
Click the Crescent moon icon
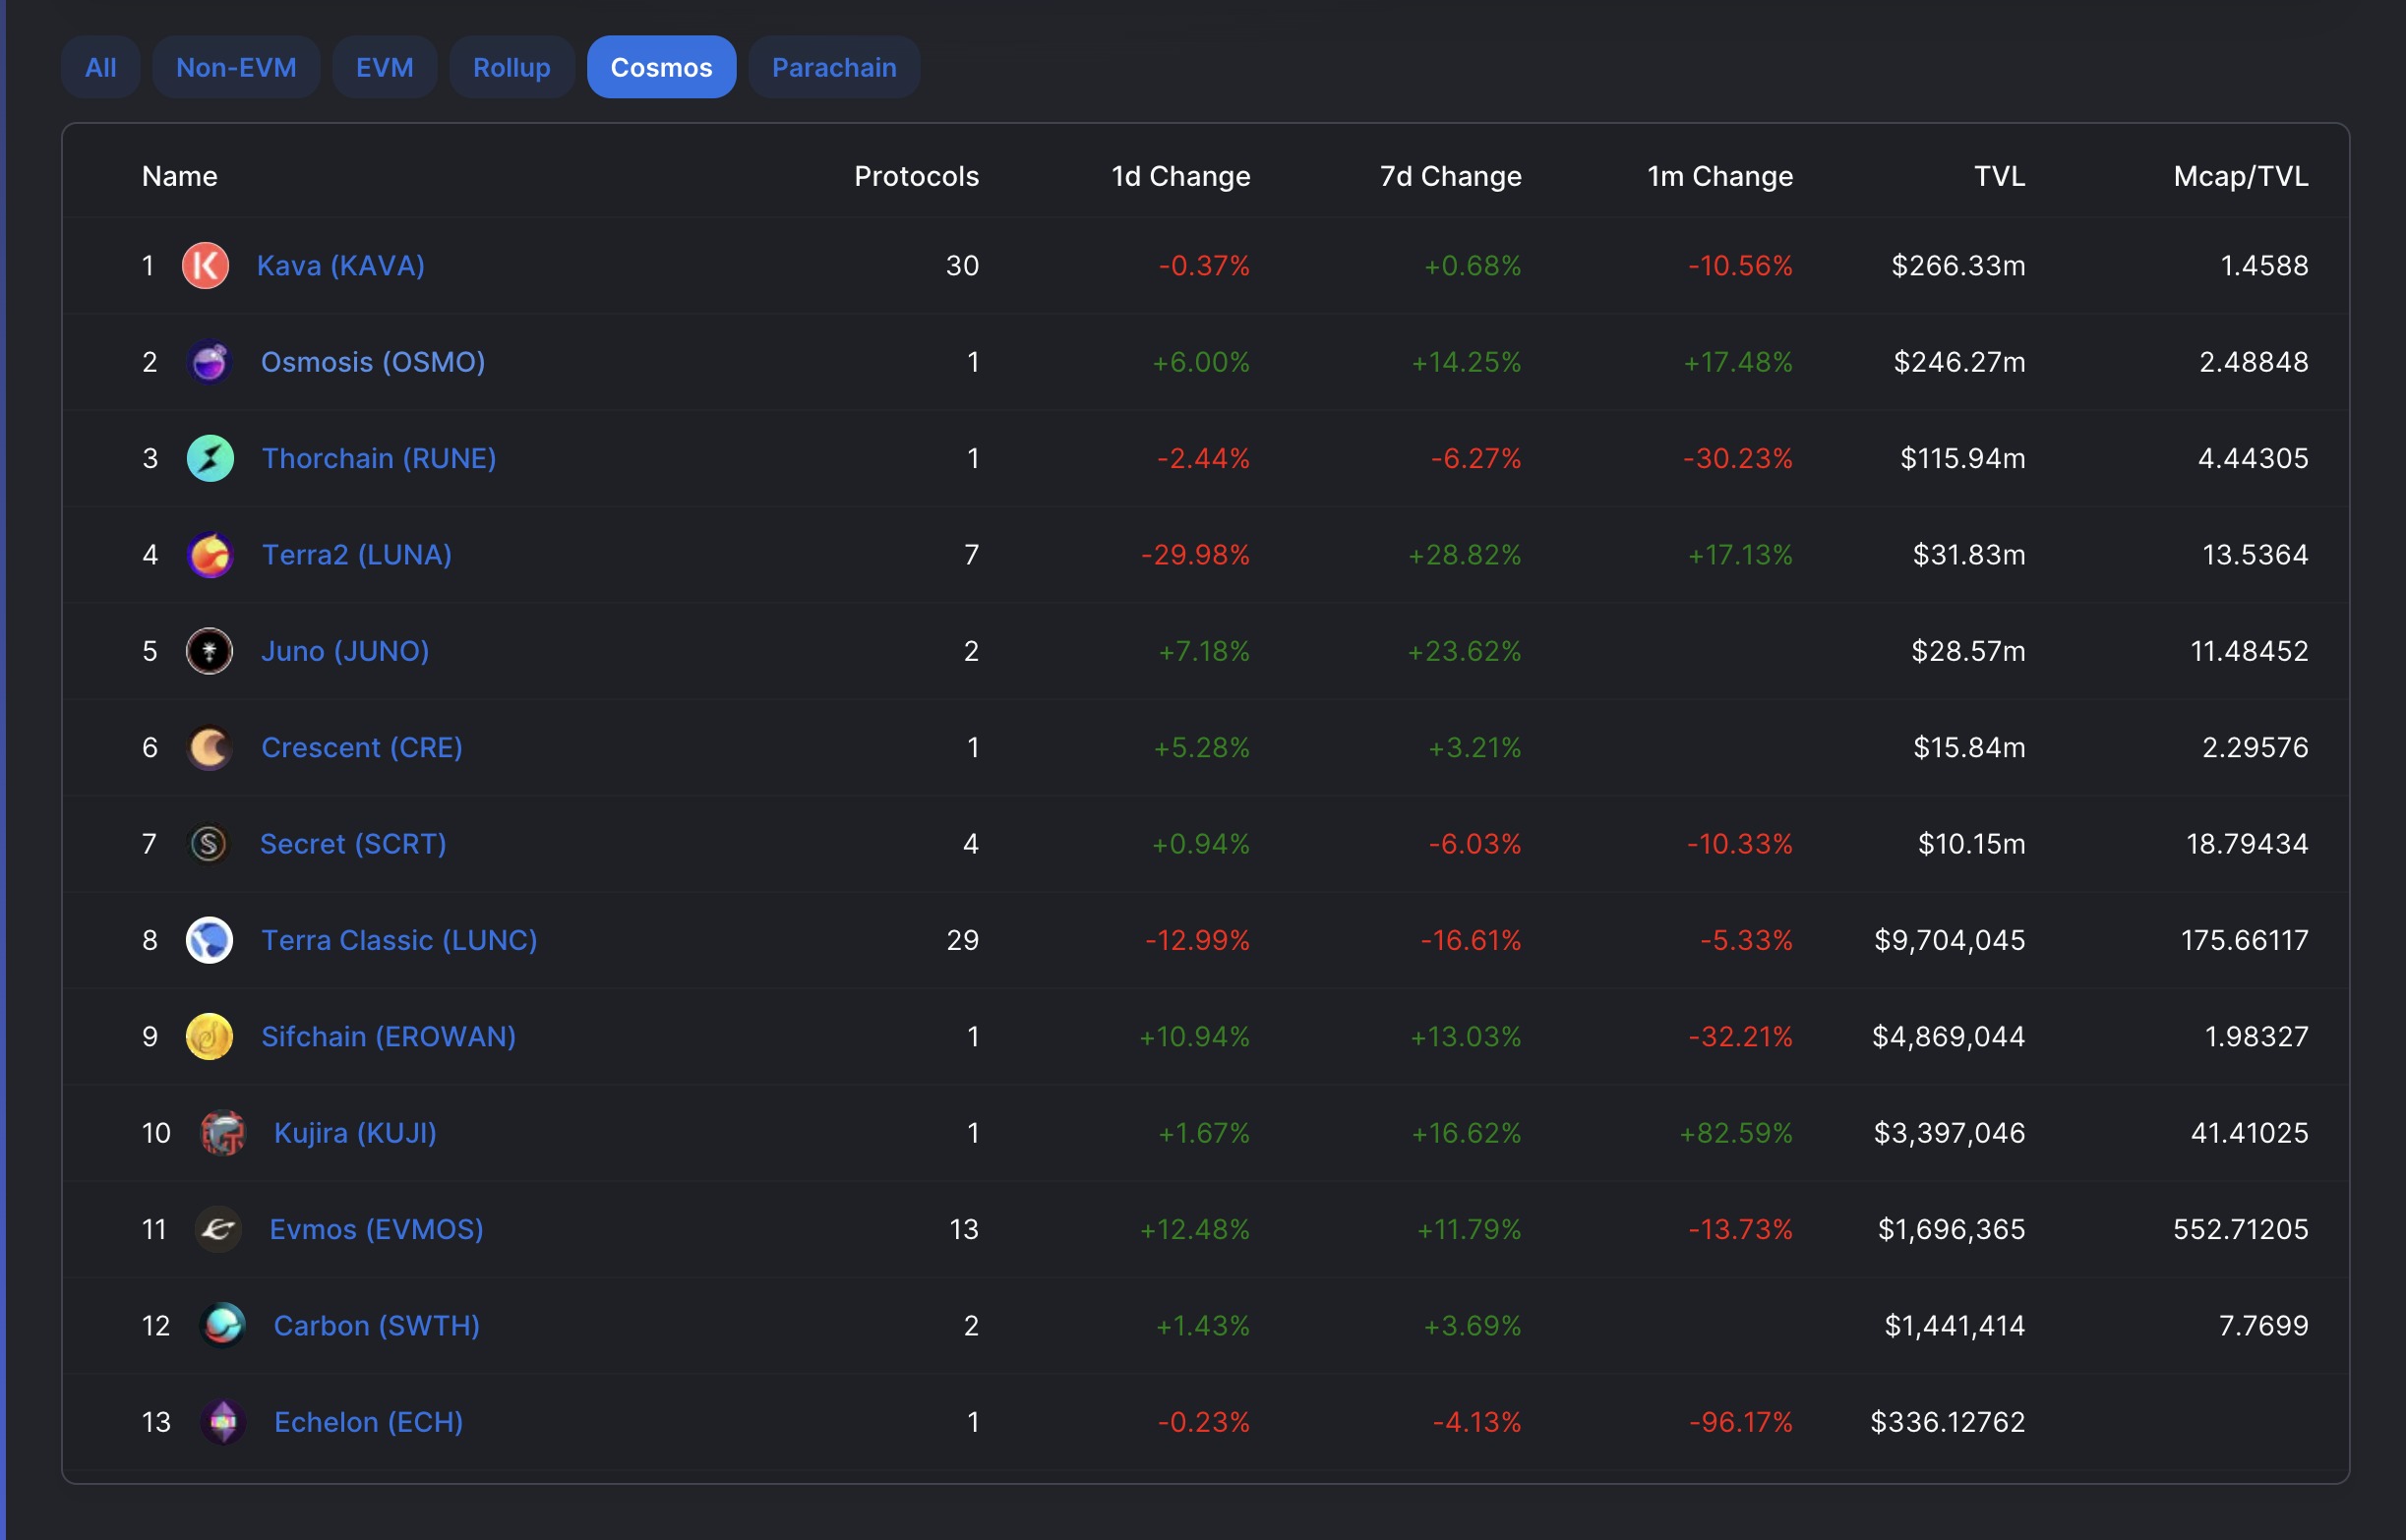[209, 748]
